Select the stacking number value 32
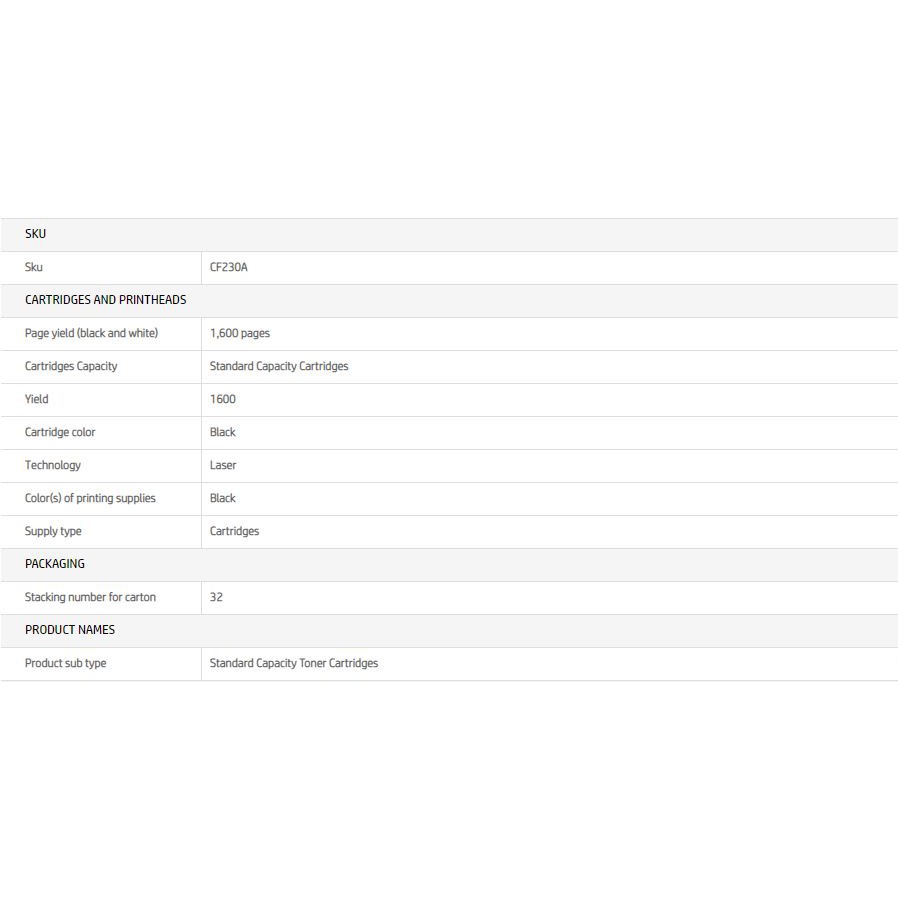 point(216,597)
